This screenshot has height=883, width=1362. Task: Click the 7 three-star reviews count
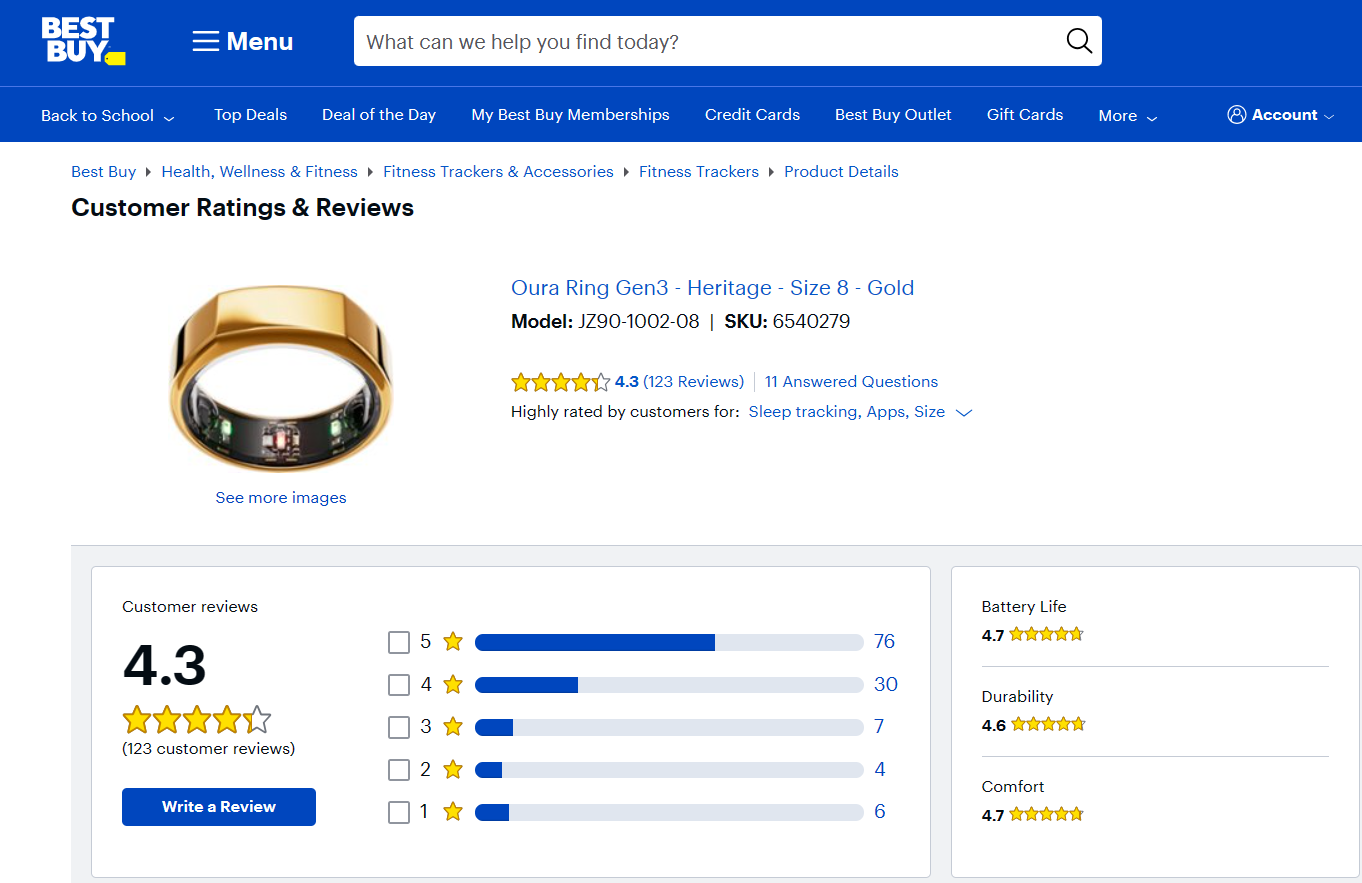click(879, 726)
